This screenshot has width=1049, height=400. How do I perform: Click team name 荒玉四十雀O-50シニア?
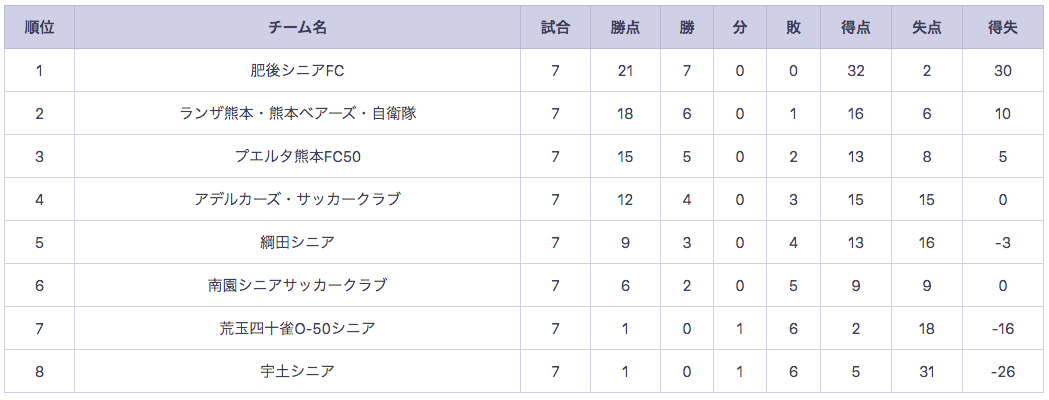point(298,328)
